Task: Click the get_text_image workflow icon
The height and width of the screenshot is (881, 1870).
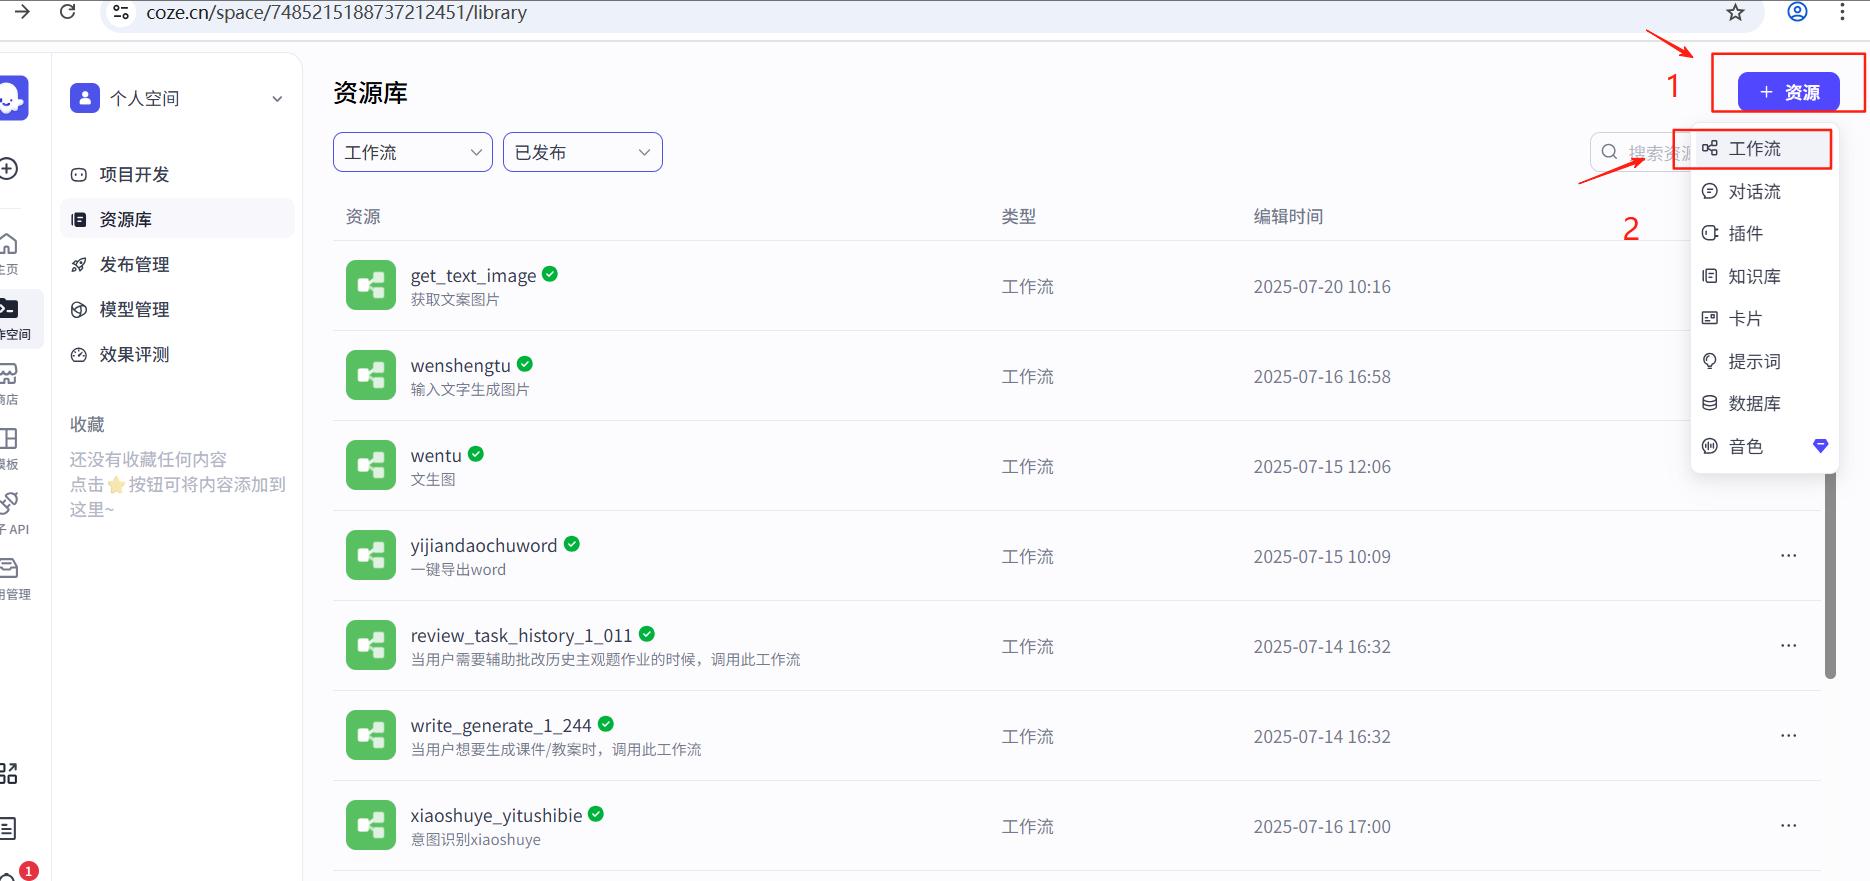Action: point(371,286)
